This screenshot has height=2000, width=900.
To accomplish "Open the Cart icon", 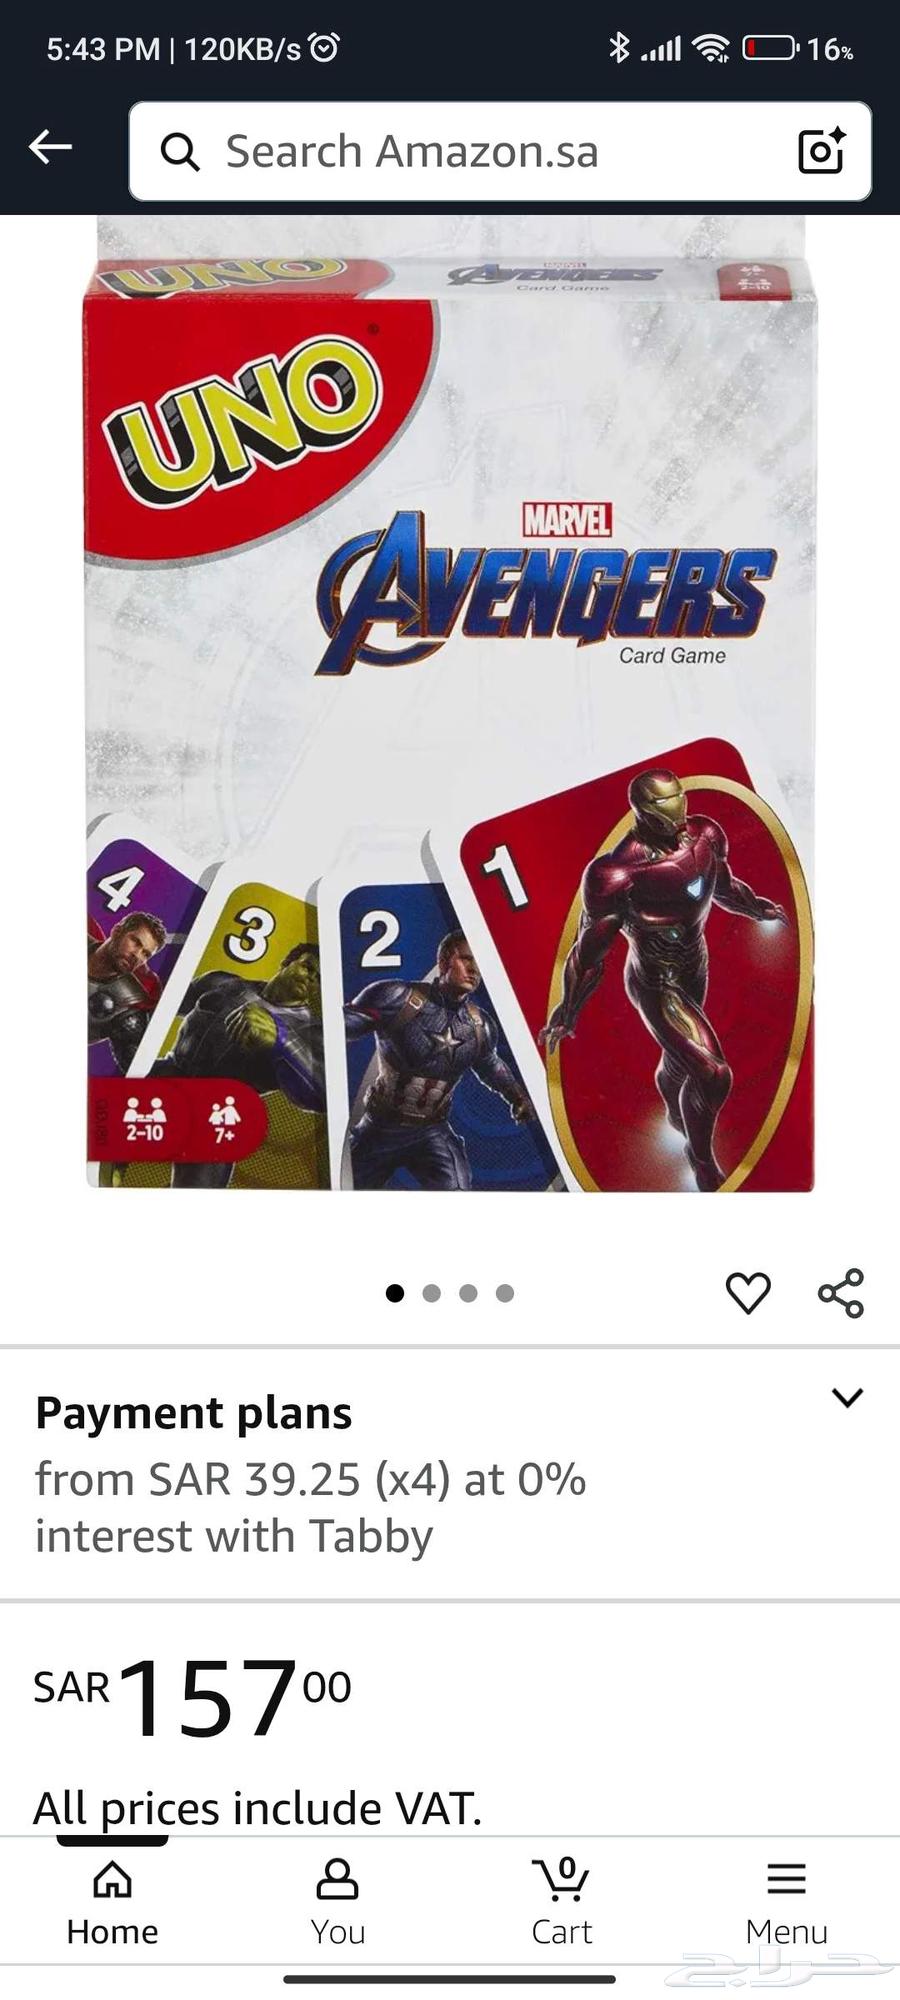I will point(561,1902).
